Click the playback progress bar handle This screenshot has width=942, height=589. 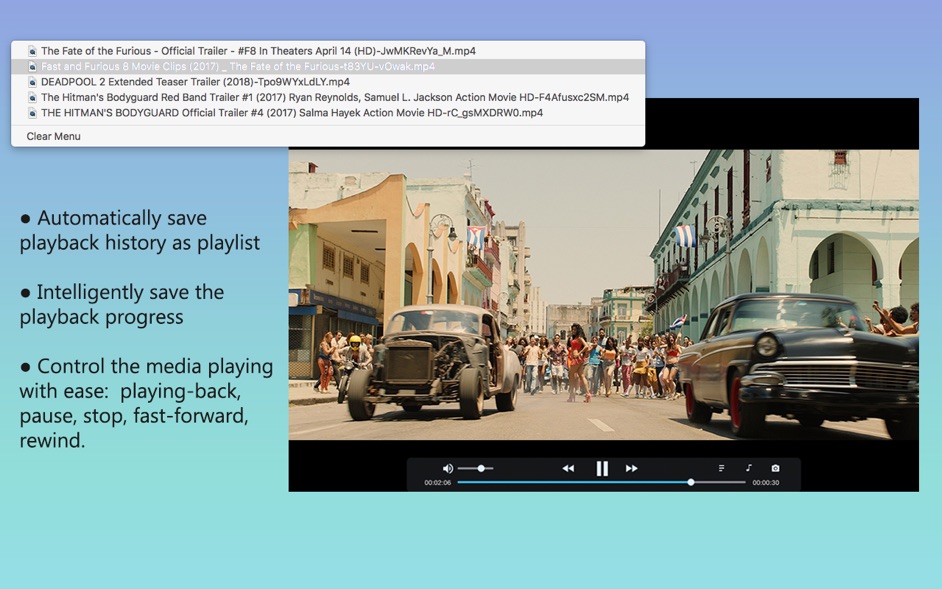(691, 482)
